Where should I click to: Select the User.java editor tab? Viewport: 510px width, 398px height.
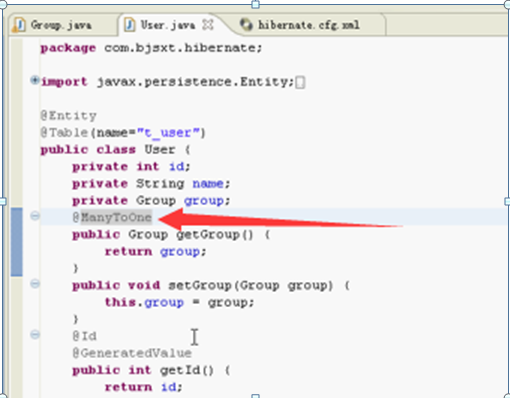tap(168, 25)
